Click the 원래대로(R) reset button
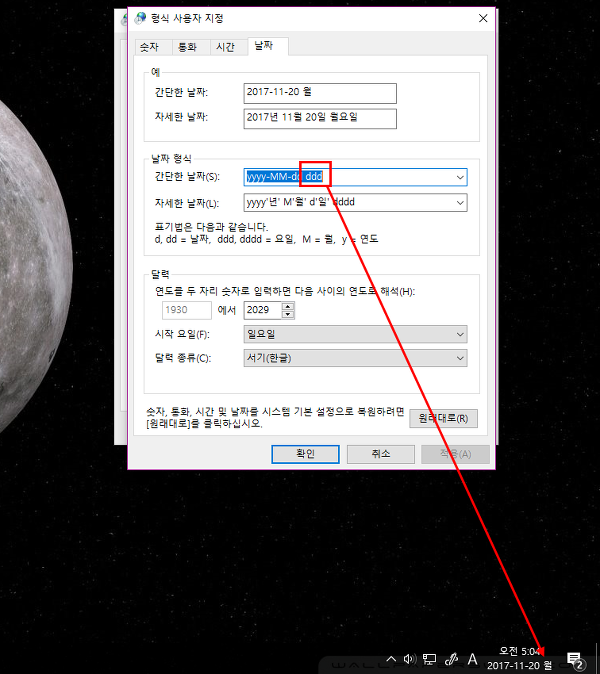 (443, 418)
